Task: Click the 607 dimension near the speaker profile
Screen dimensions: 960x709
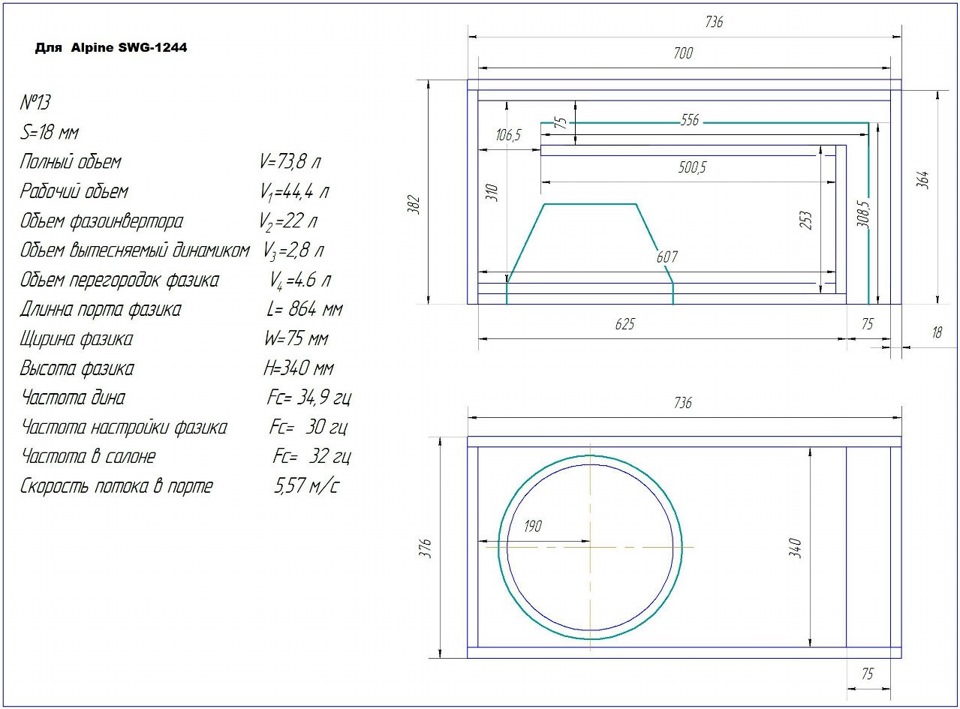Action: click(666, 257)
